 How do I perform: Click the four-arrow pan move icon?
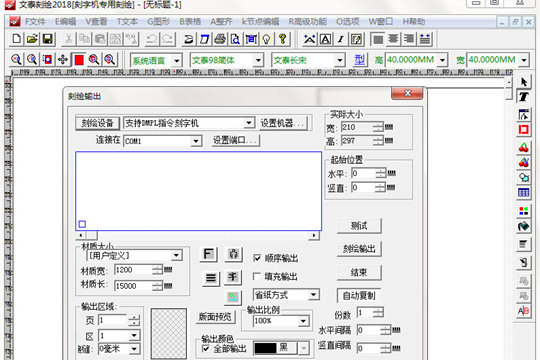click(63, 60)
